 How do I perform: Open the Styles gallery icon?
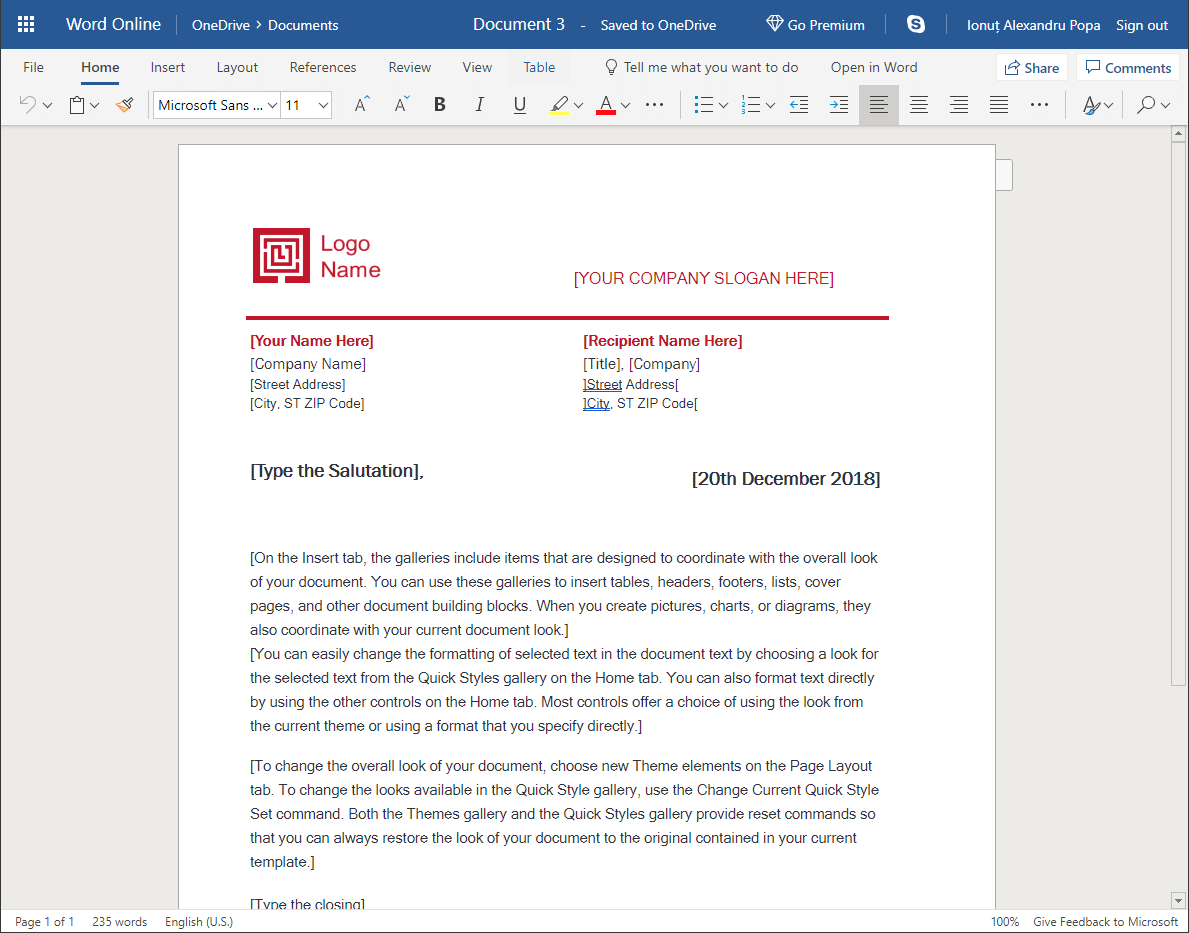[1091, 105]
